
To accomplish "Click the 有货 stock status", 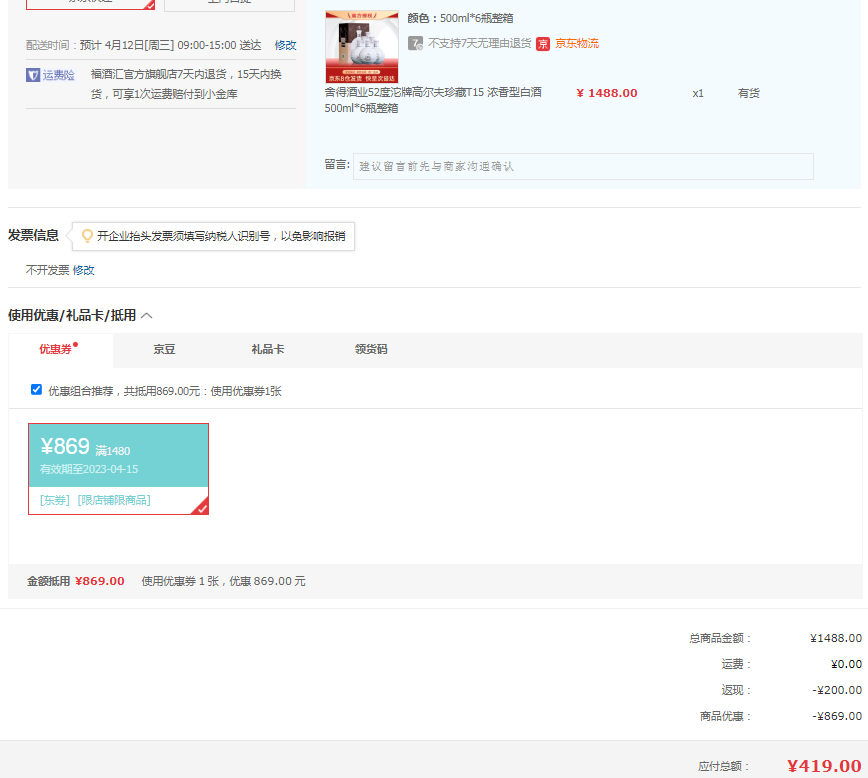I will 748,93.
